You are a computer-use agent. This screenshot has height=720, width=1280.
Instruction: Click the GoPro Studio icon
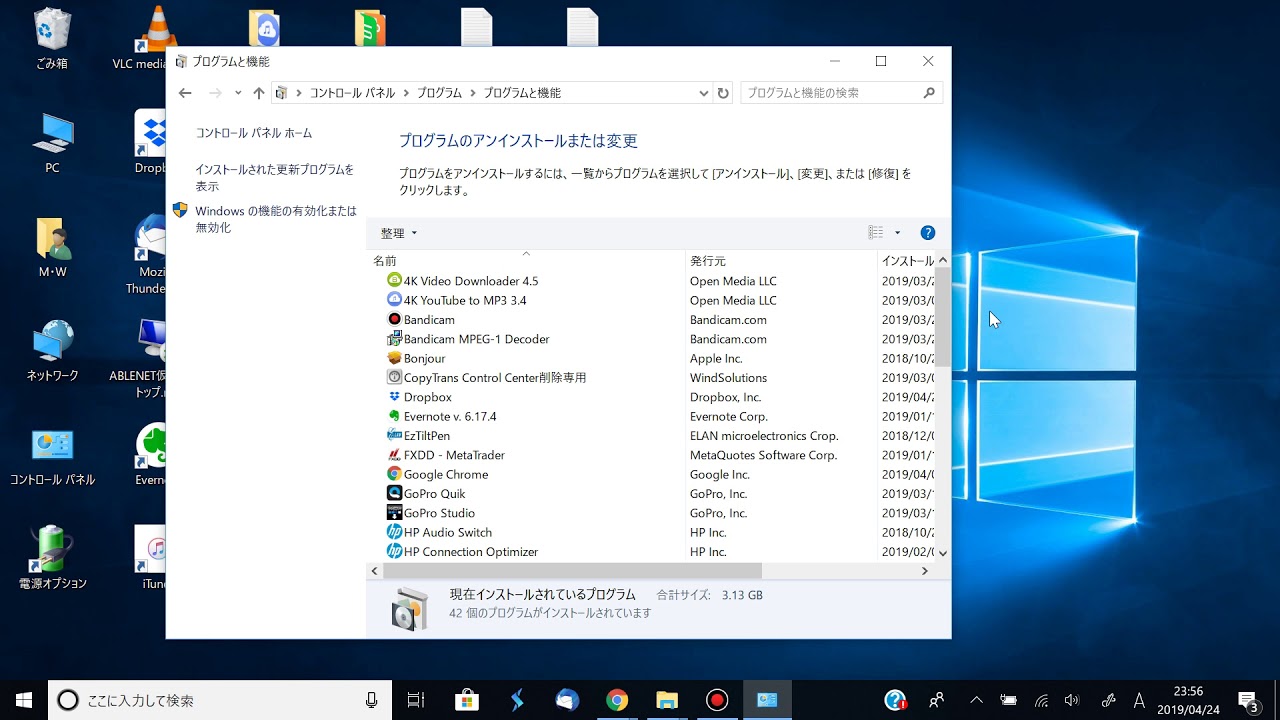pyautogui.click(x=394, y=513)
